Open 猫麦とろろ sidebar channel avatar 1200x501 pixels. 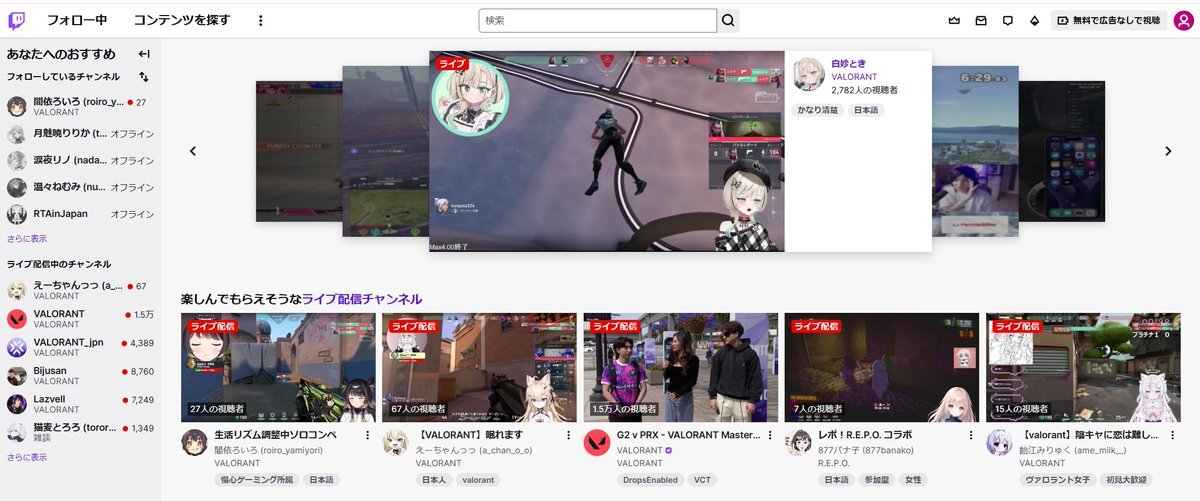tap(17, 432)
